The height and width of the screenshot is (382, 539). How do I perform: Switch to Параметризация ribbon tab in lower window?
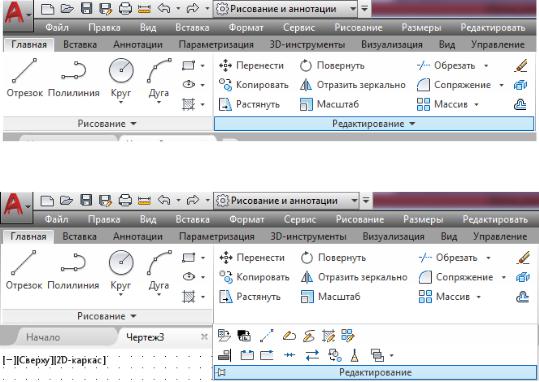(x=217, y=237)
